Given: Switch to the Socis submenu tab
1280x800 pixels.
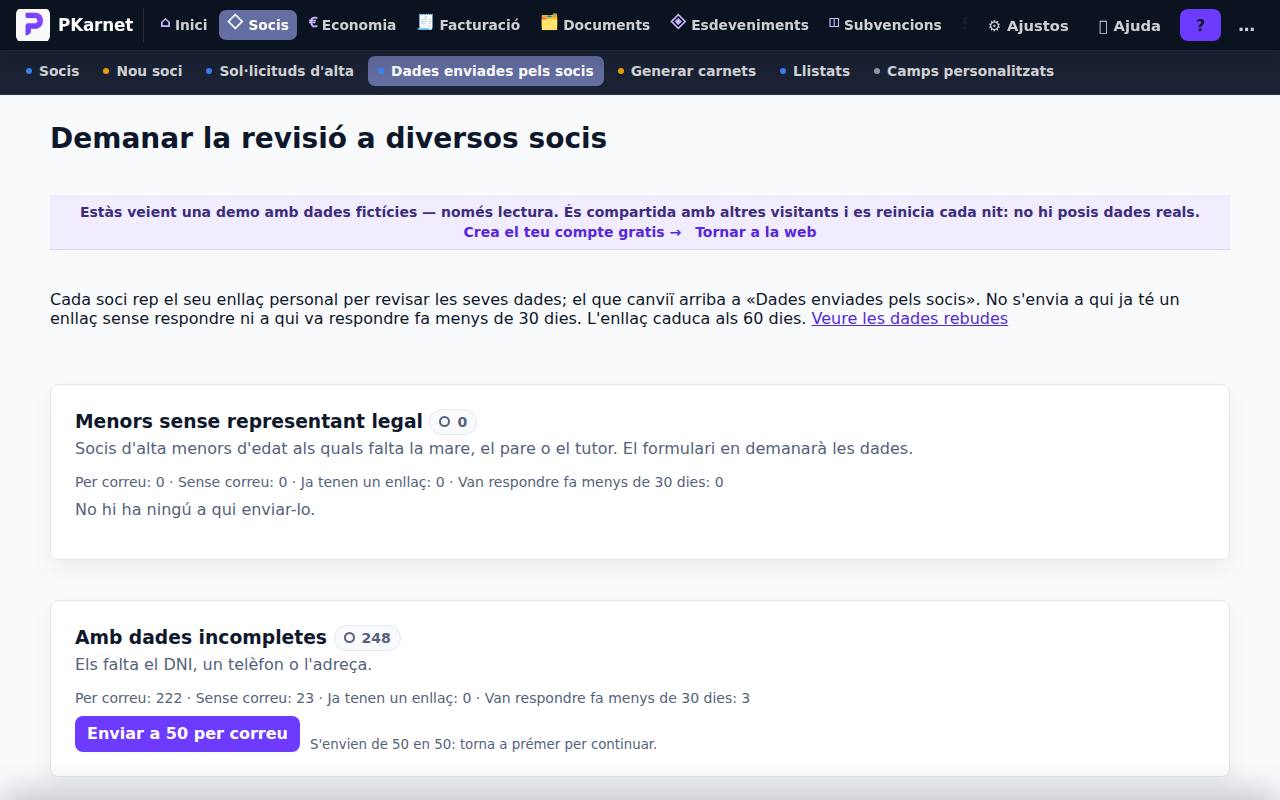Looking at the screenshot, I should [52, 71].
